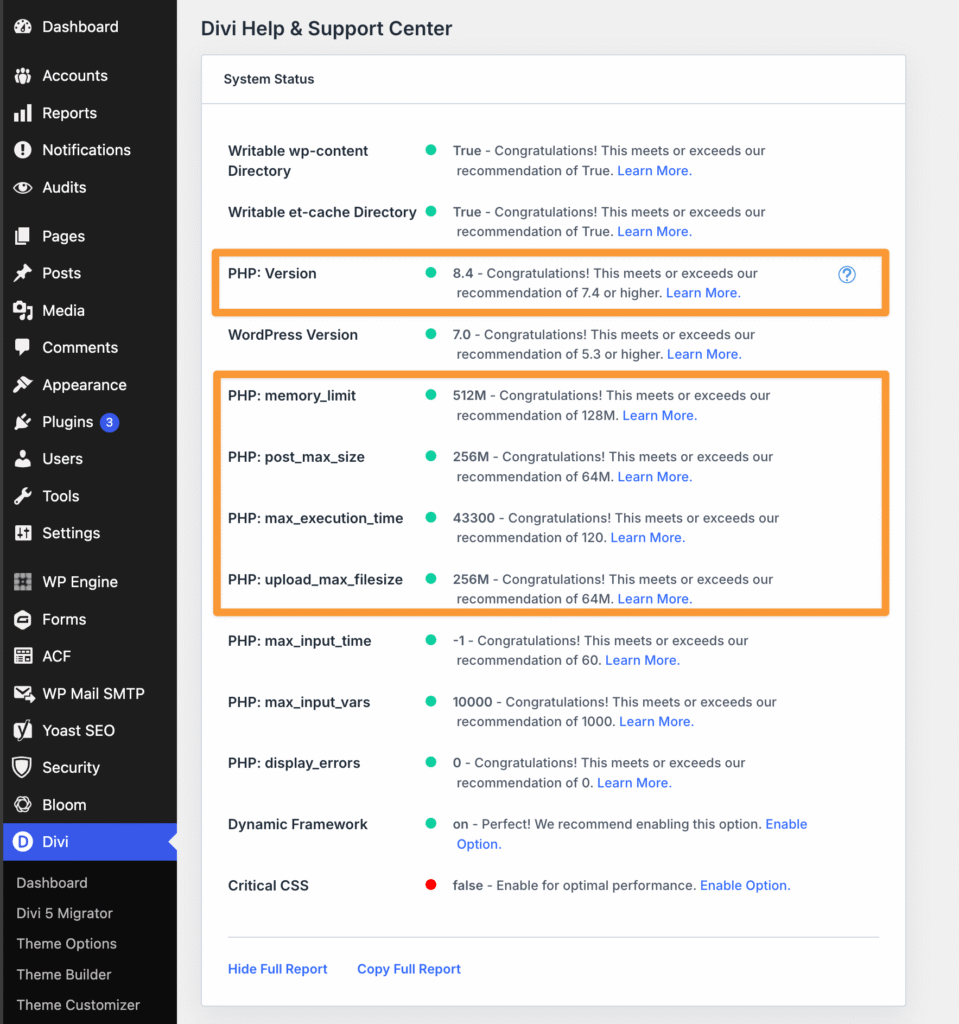Image resolution: width=959 pixels, height=1024 pixels.
Task: Open Divi 5 Migrator submenu item
Action: tap(64, 913)
